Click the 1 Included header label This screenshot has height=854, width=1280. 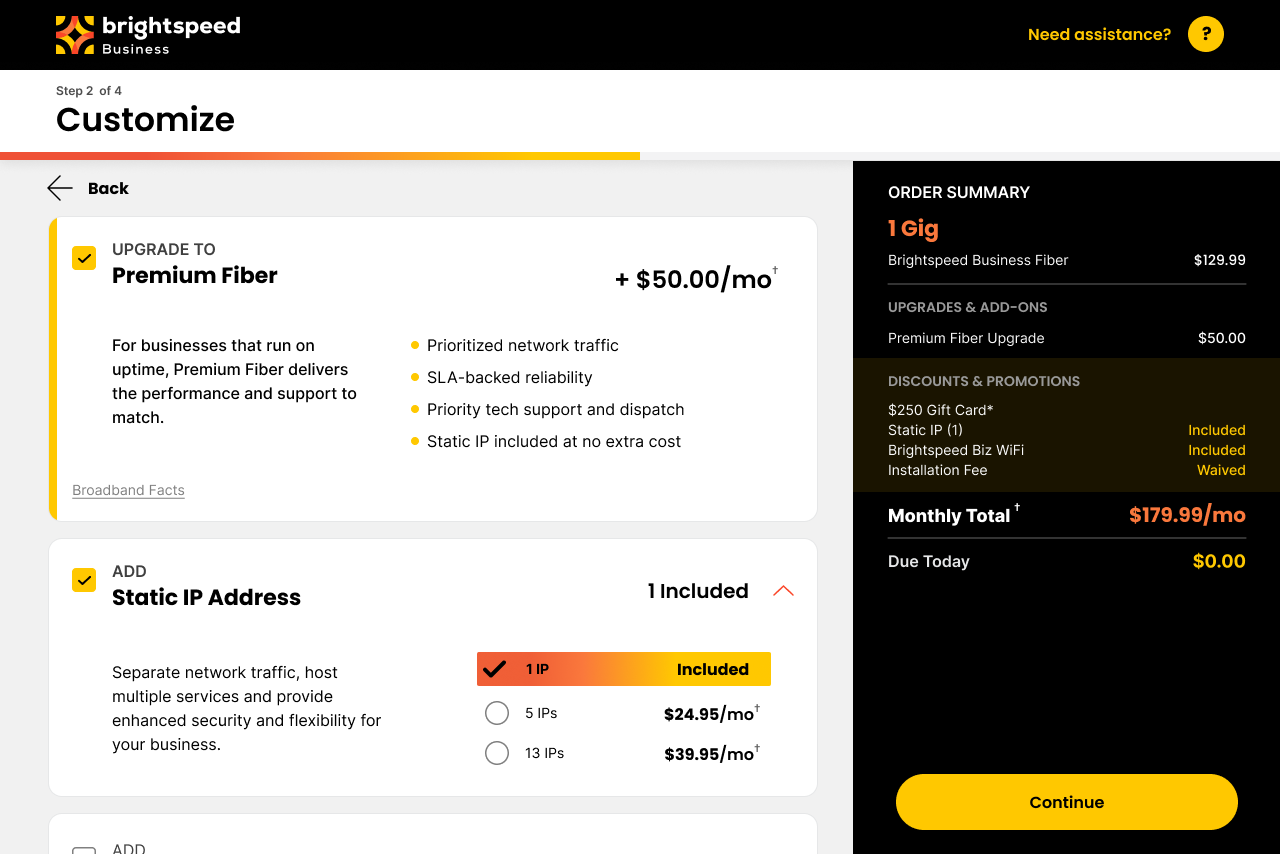click(698, 591)
